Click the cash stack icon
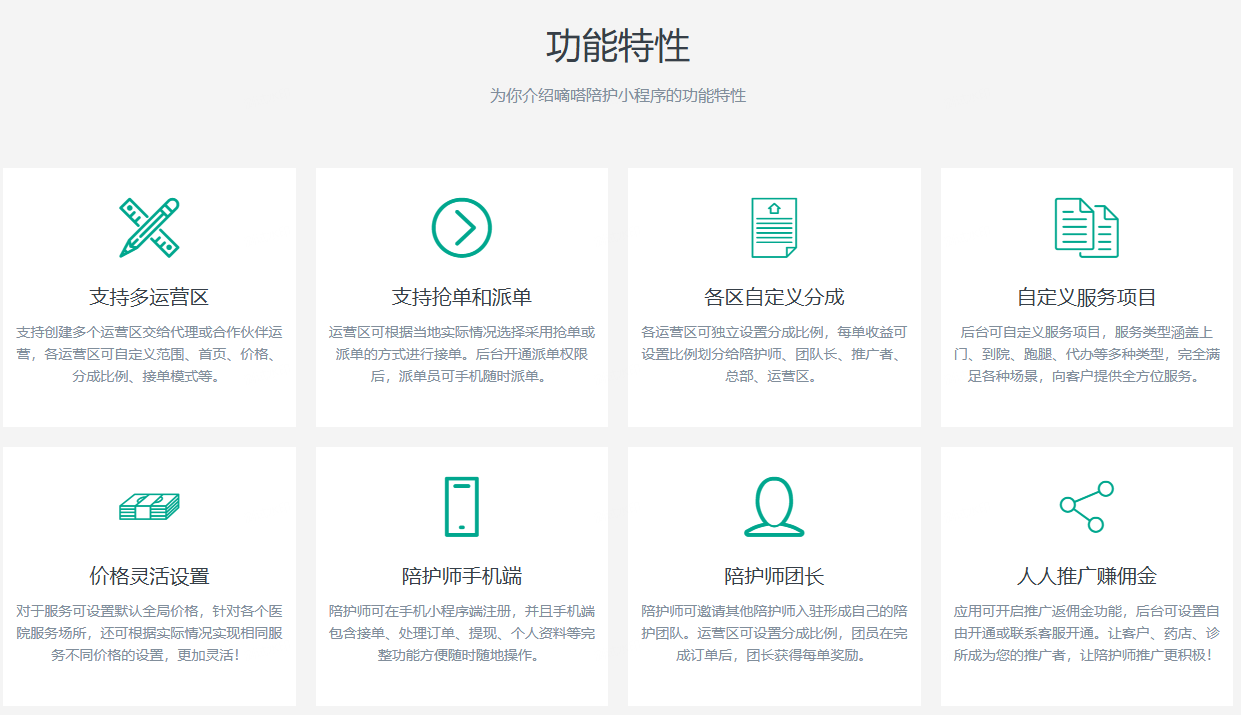Viewport: 1241px width, 715px height. pos(149,507)
